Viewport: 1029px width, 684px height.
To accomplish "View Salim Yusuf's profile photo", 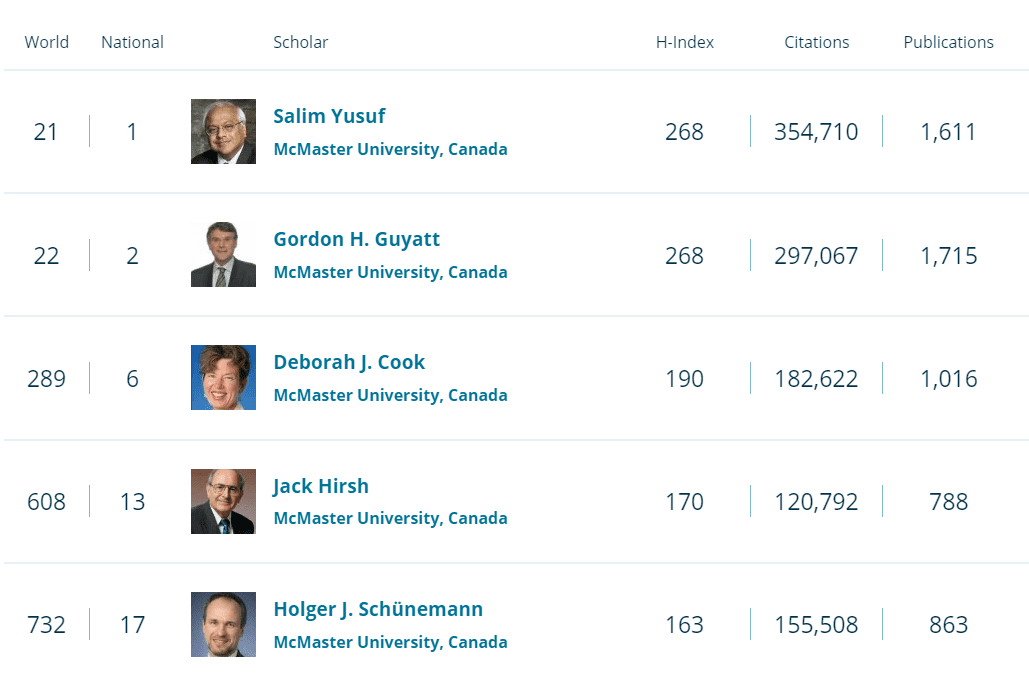I will 222,131.
